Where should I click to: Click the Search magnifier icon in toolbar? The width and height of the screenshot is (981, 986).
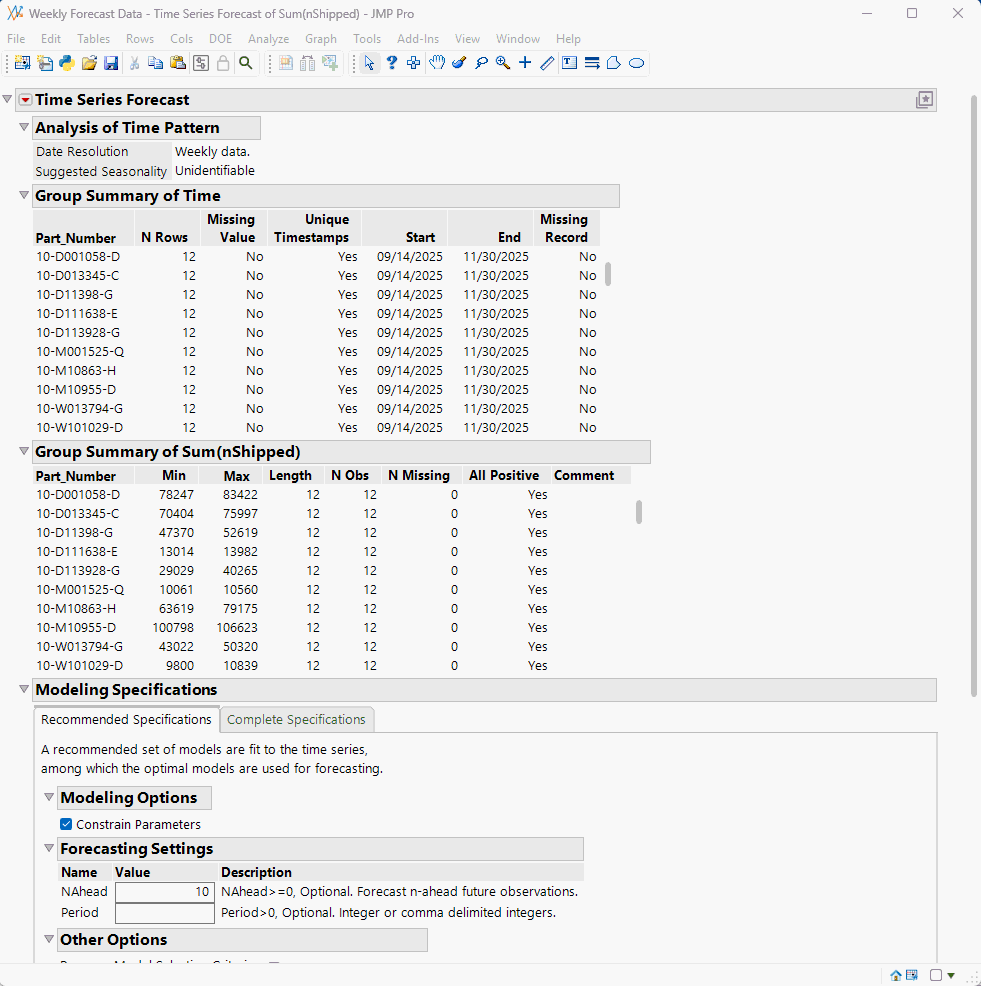(245, 63)
